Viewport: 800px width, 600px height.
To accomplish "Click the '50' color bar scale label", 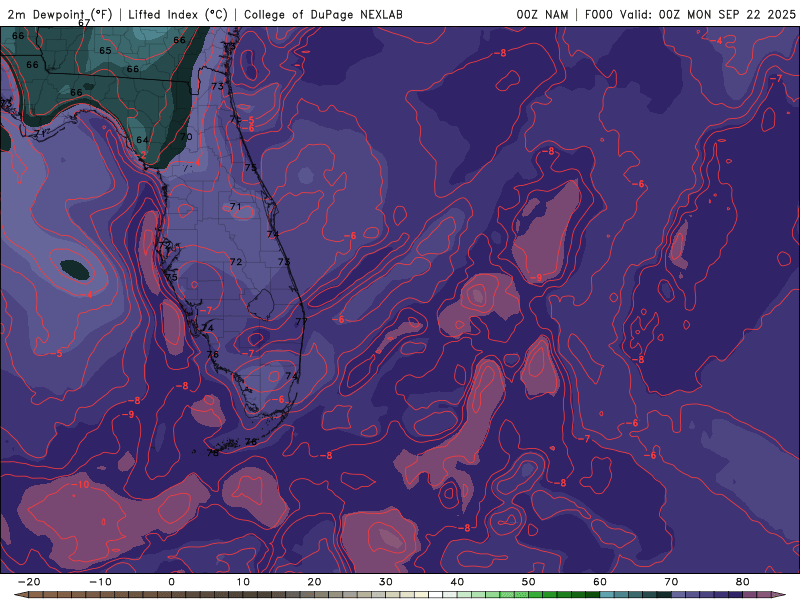I will 529,582.
